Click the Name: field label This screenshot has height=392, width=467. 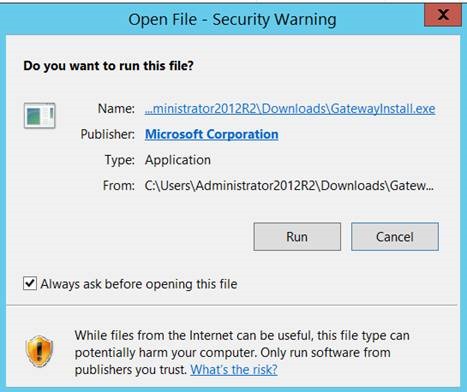click(x=116, y=109)
